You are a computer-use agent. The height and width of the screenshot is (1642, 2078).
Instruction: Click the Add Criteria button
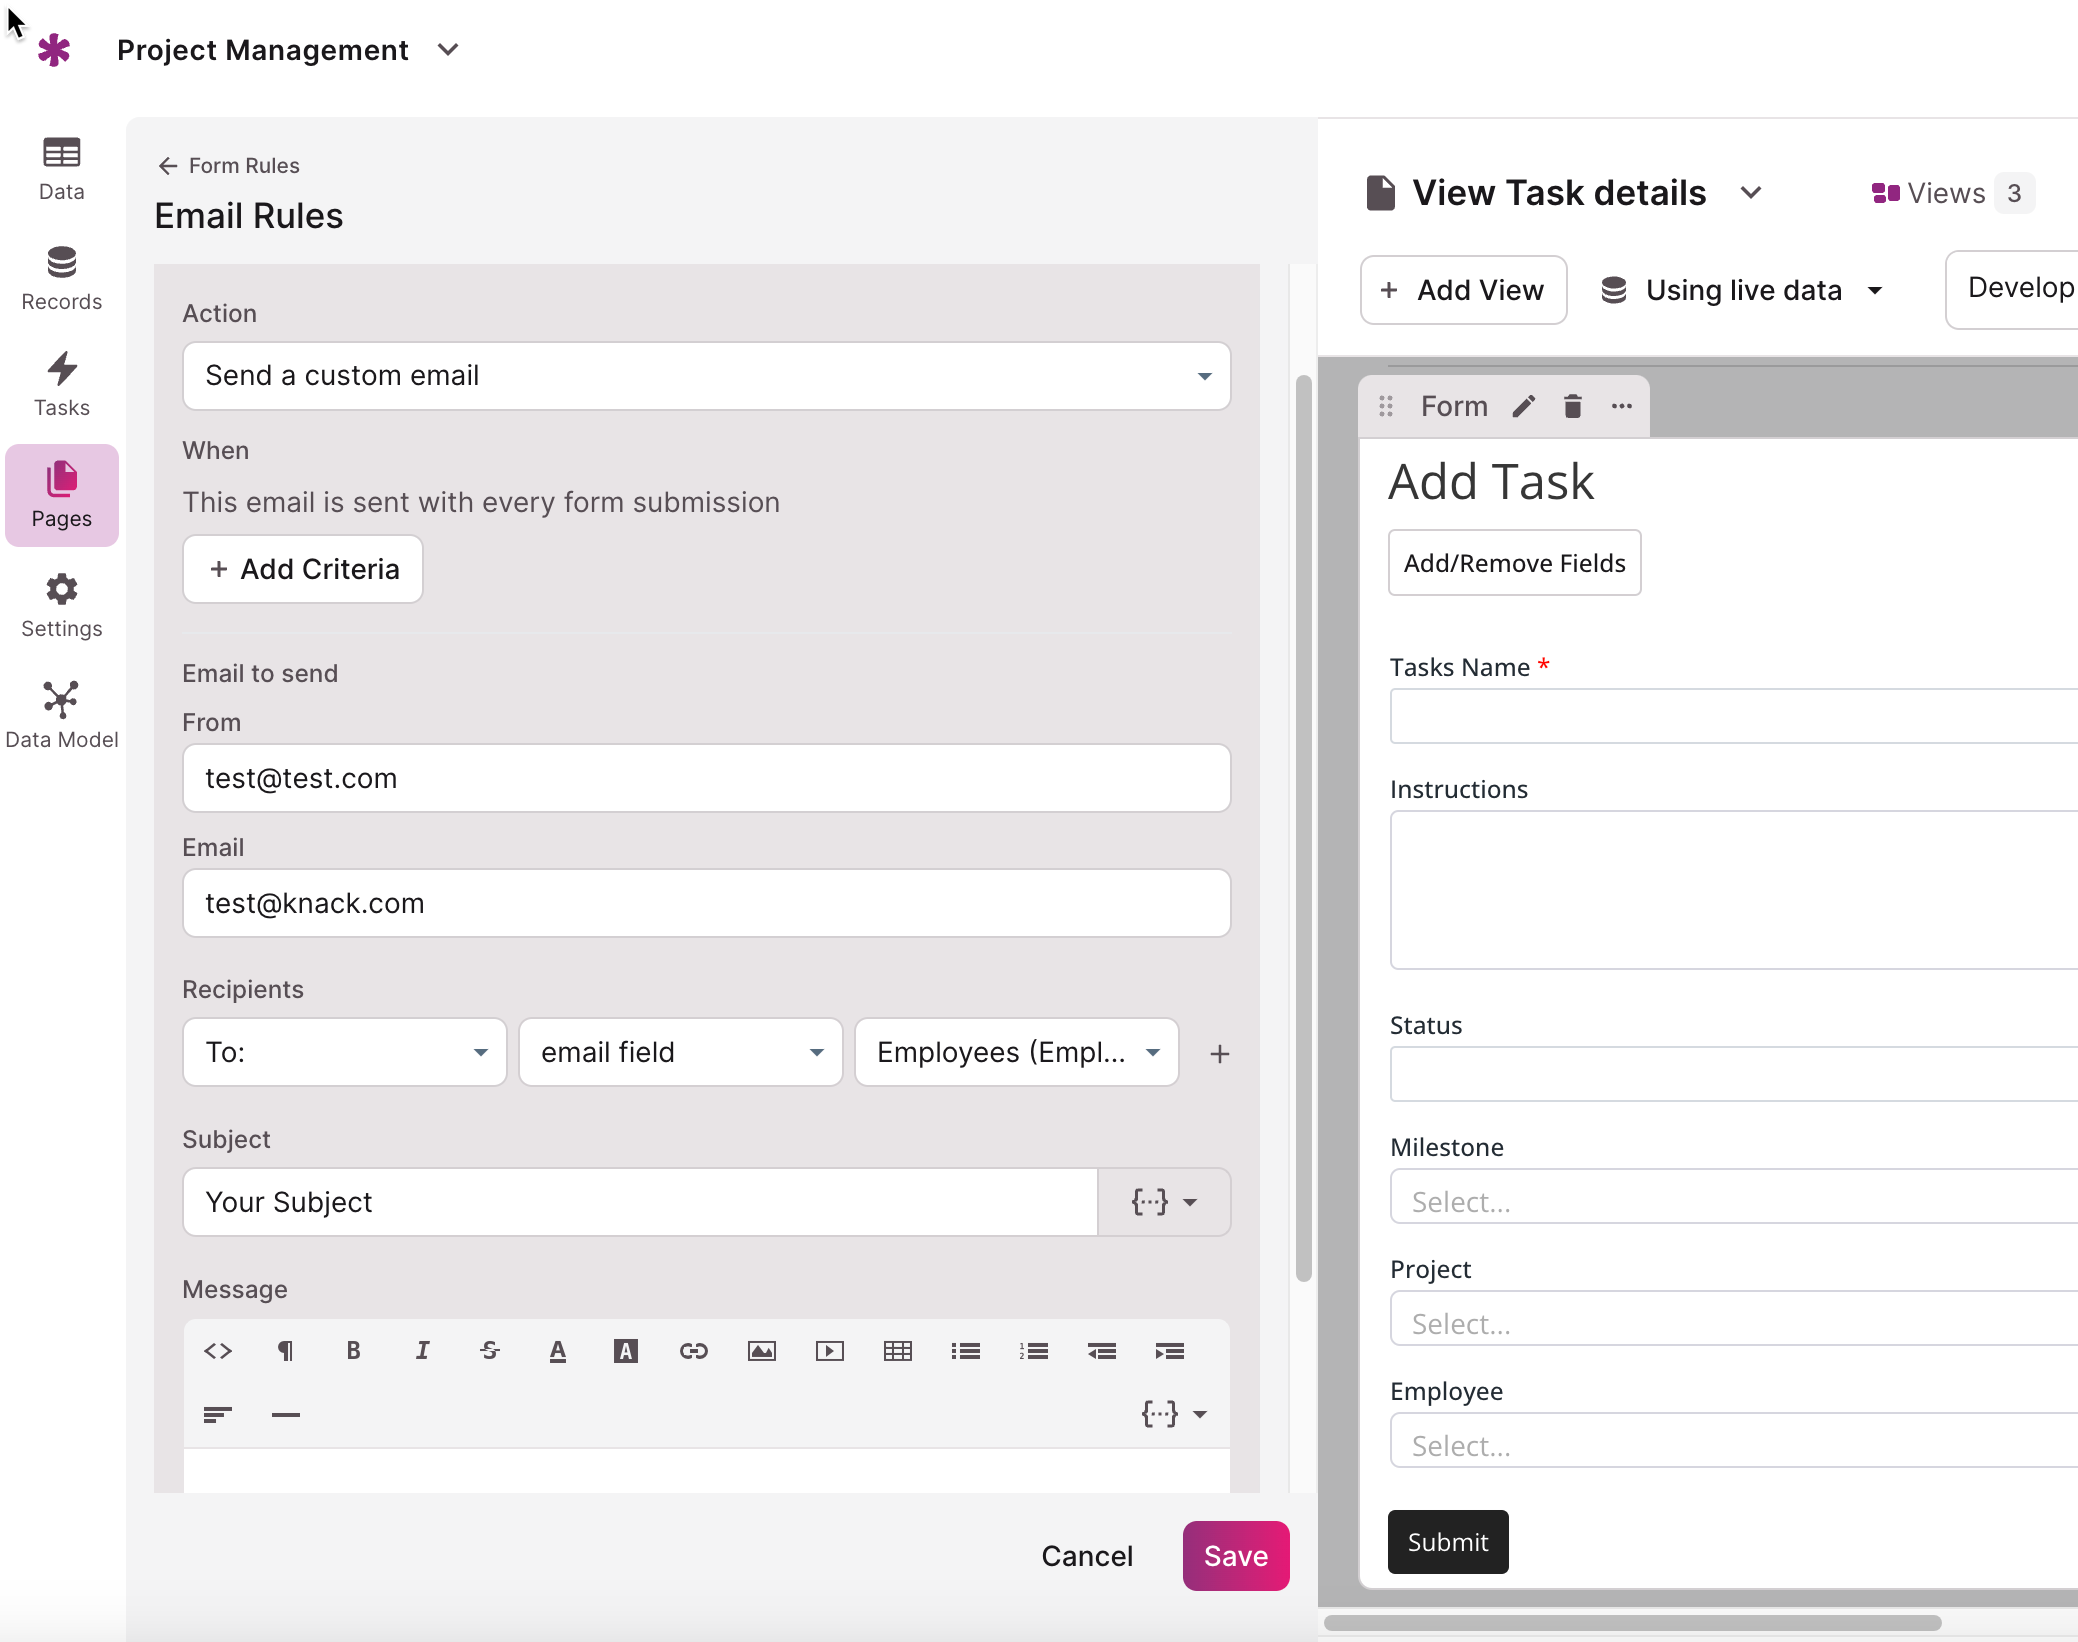303,569
